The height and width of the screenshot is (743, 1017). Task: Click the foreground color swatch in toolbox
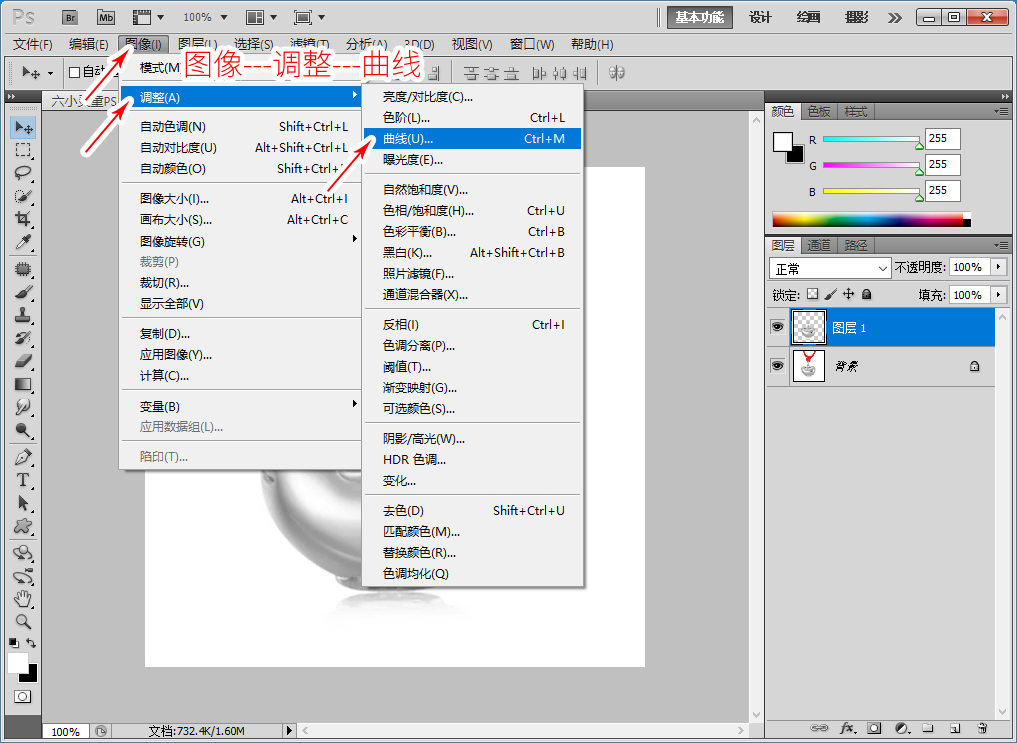[x=17, y=663]
